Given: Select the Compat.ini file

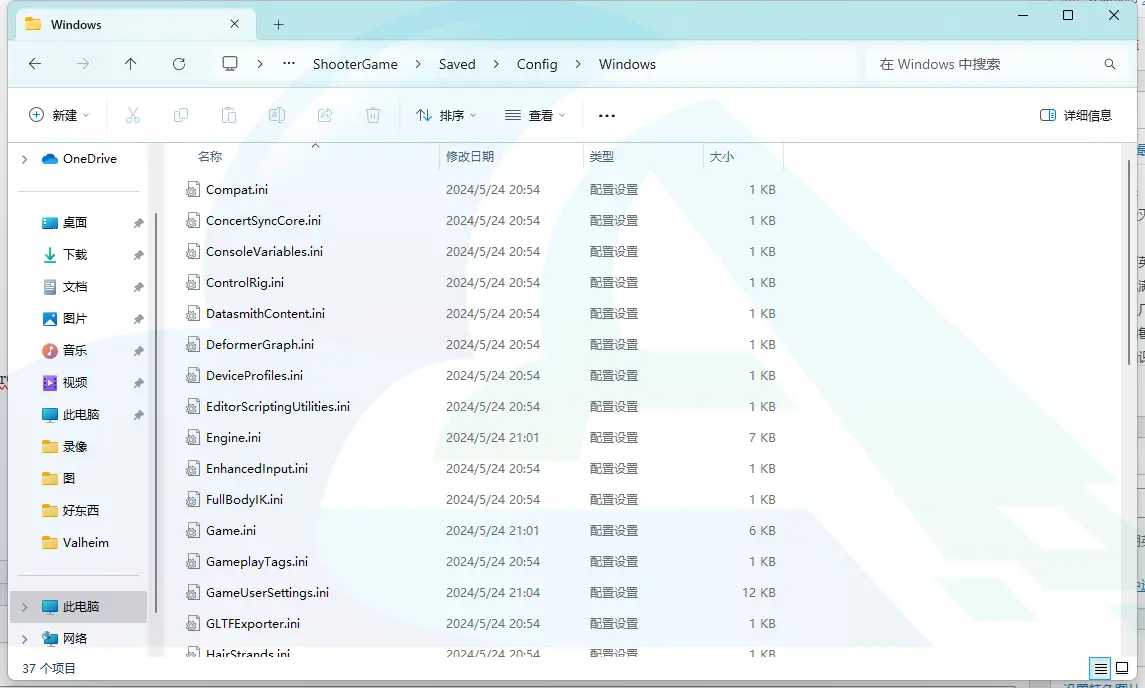Looking at the screenshot, I should pos(237,190).
